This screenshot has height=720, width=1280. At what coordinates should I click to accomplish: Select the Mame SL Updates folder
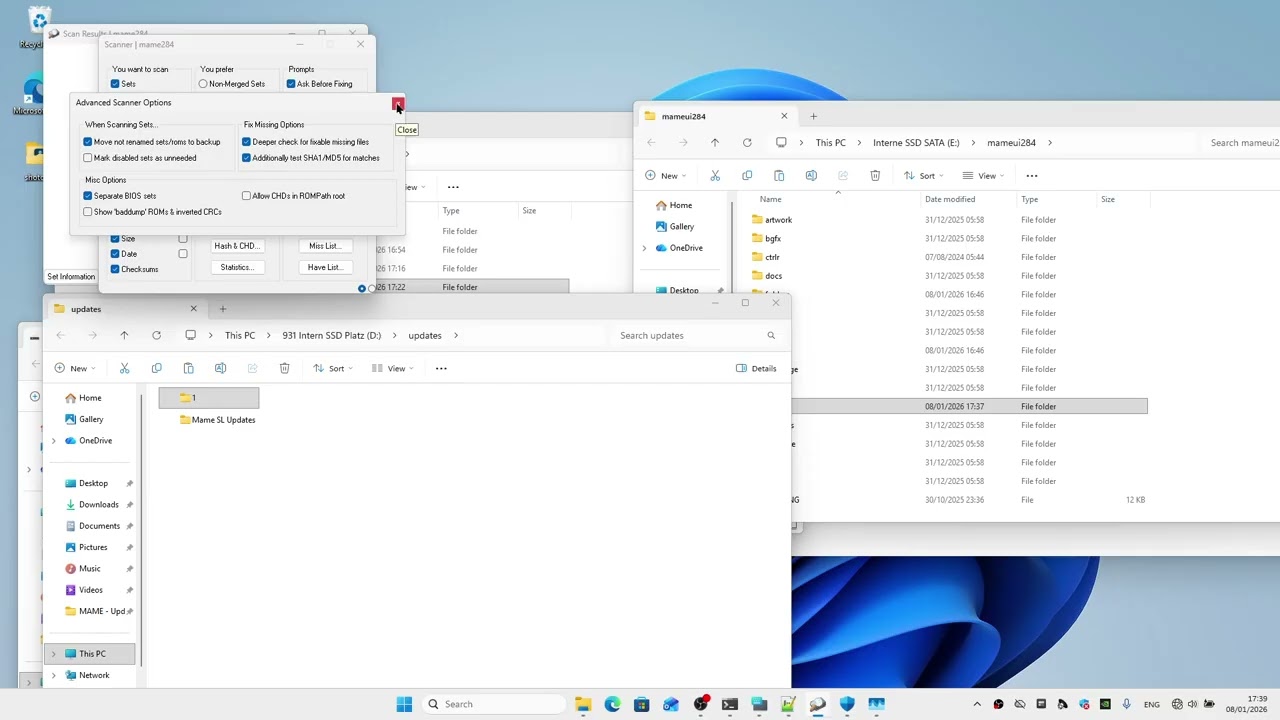[217, 420]
